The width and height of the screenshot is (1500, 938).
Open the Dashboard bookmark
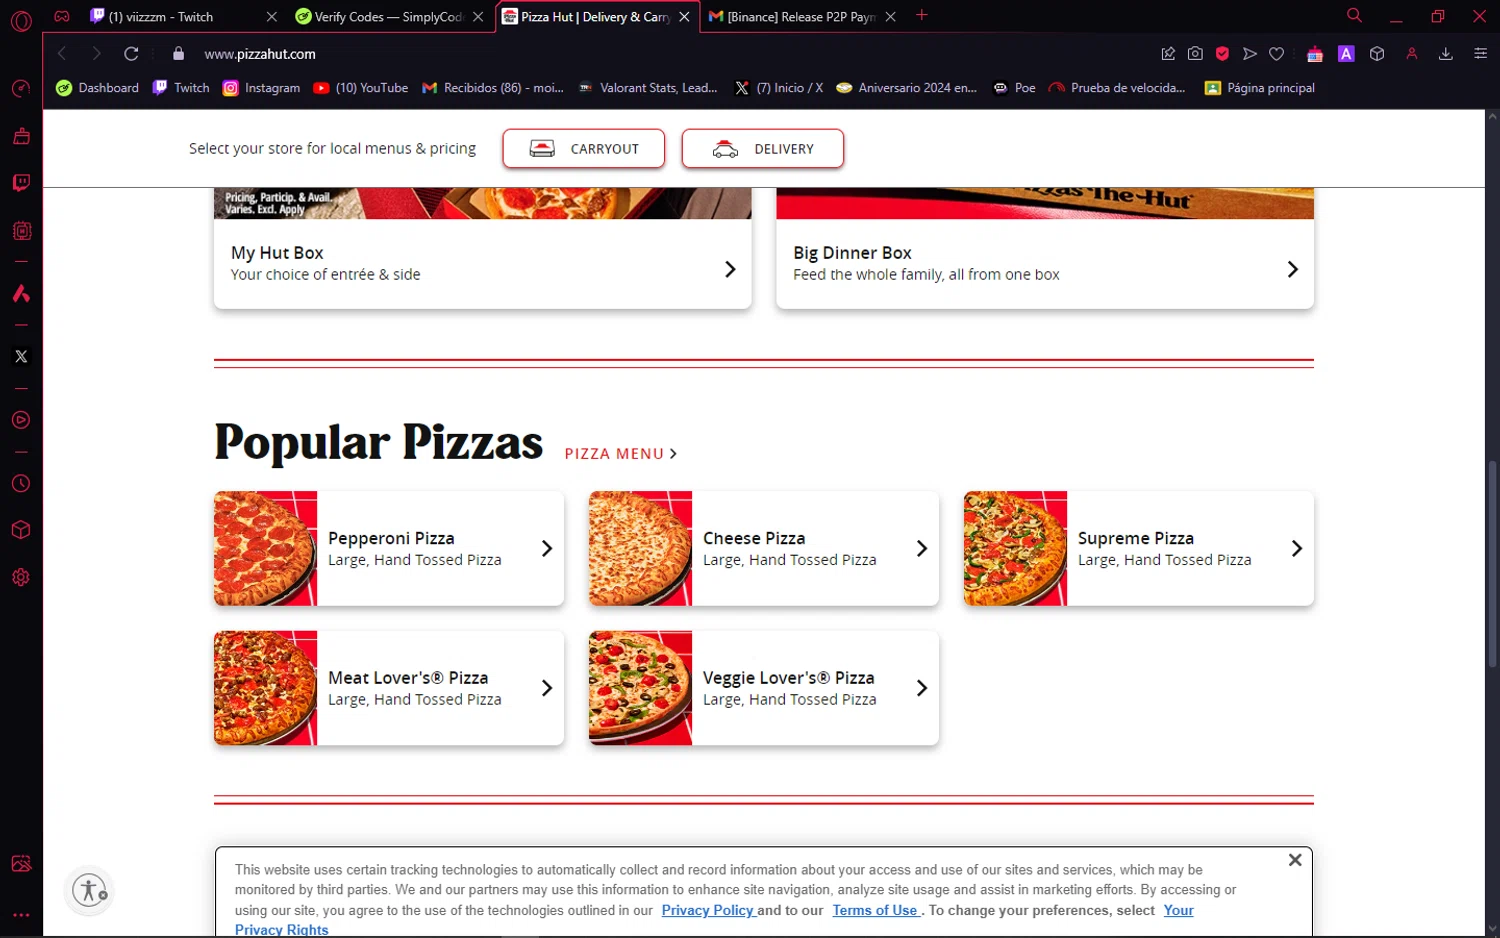point(98,88)
